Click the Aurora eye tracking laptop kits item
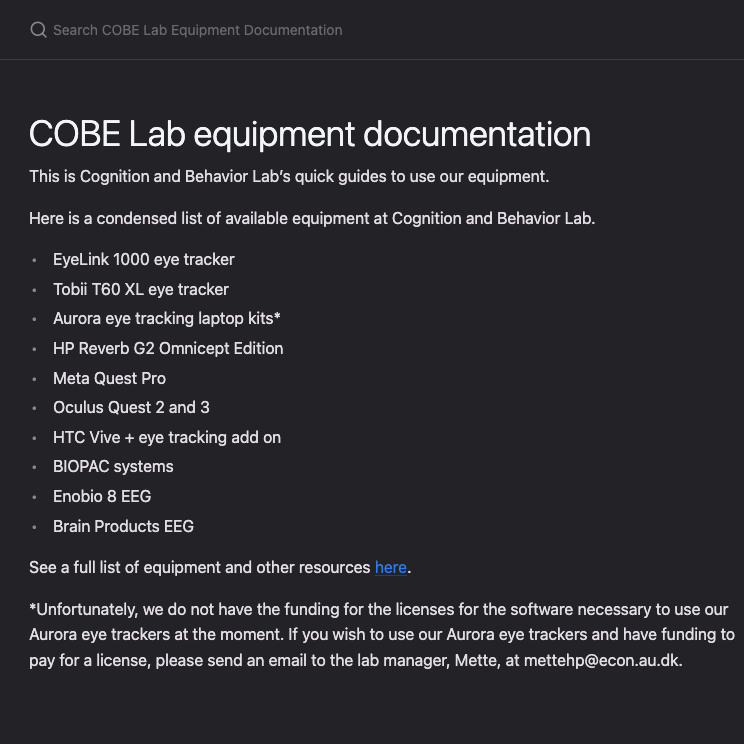 pos(167,318)
